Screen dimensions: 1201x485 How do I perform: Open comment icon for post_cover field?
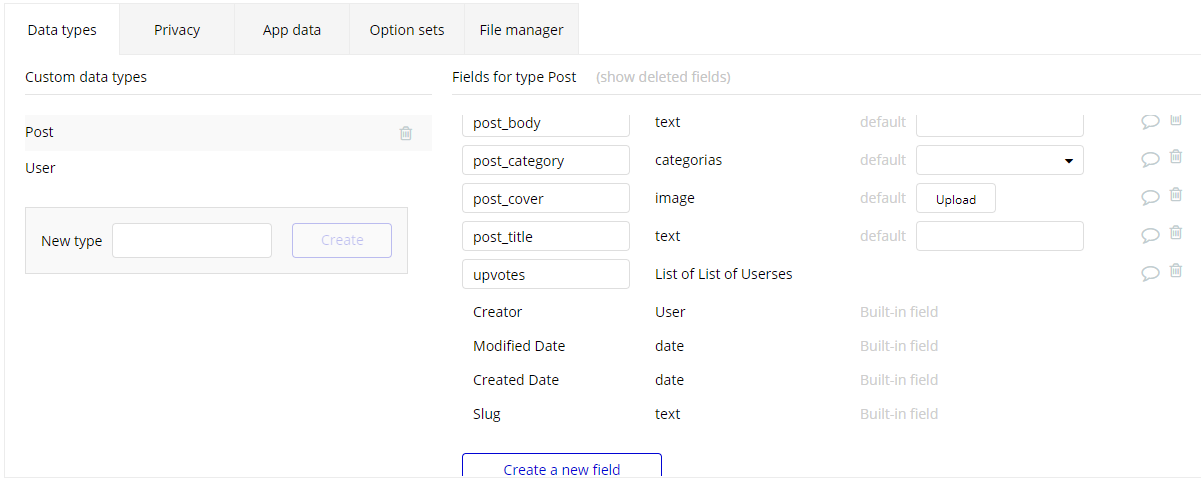click(x=1150, y=197)
